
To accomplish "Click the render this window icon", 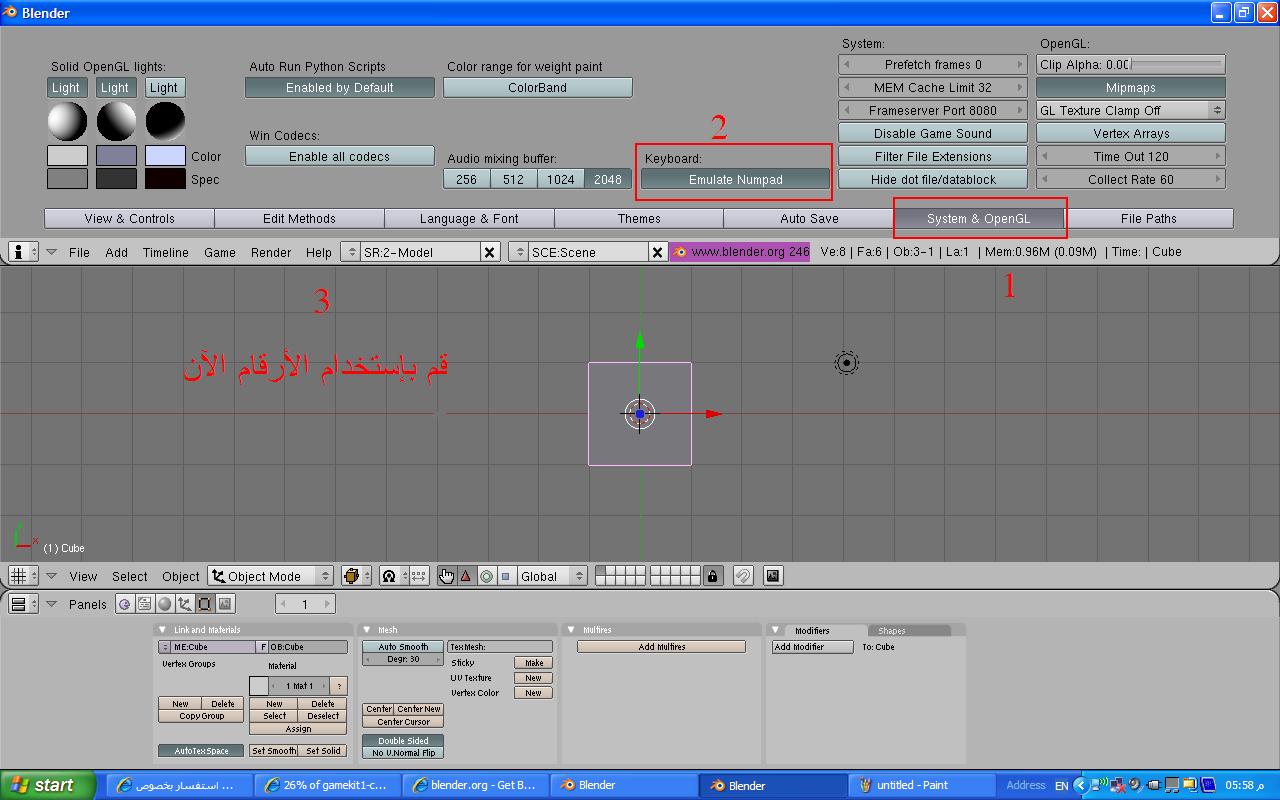I will (x=772, y=576).
